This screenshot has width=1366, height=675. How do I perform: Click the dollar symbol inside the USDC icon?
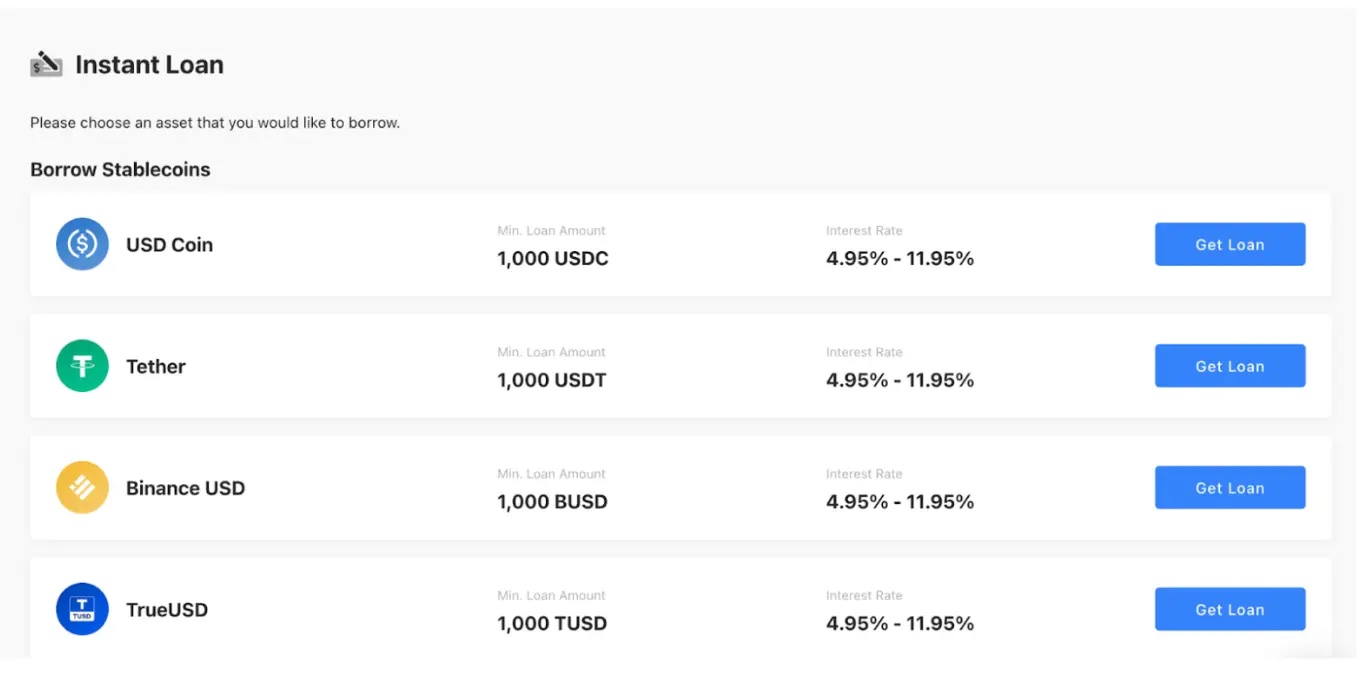tap(81, 244)
